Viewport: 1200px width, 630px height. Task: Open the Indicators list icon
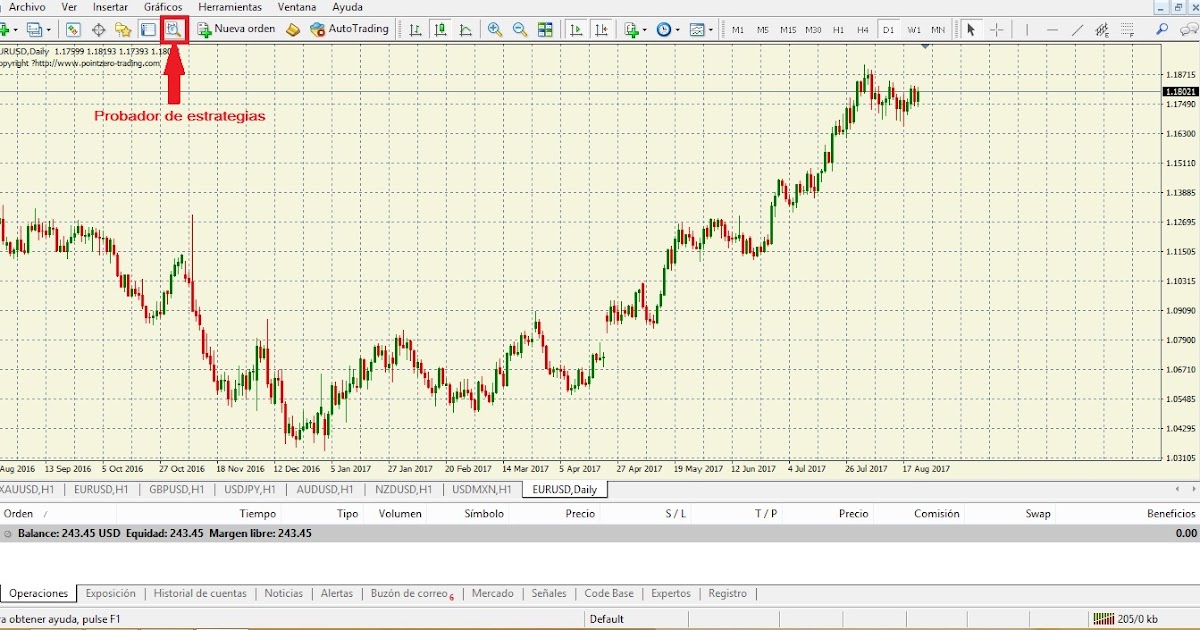(x=631, y=29)
